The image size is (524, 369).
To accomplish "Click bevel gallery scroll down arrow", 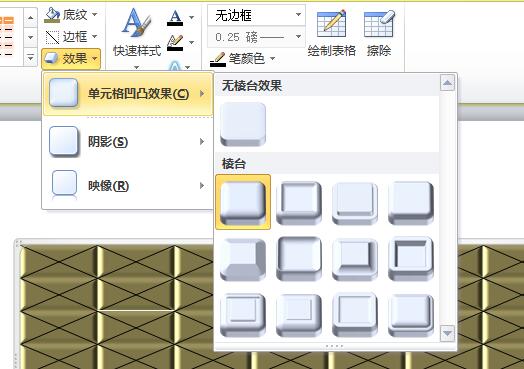I will coord(447,333).
